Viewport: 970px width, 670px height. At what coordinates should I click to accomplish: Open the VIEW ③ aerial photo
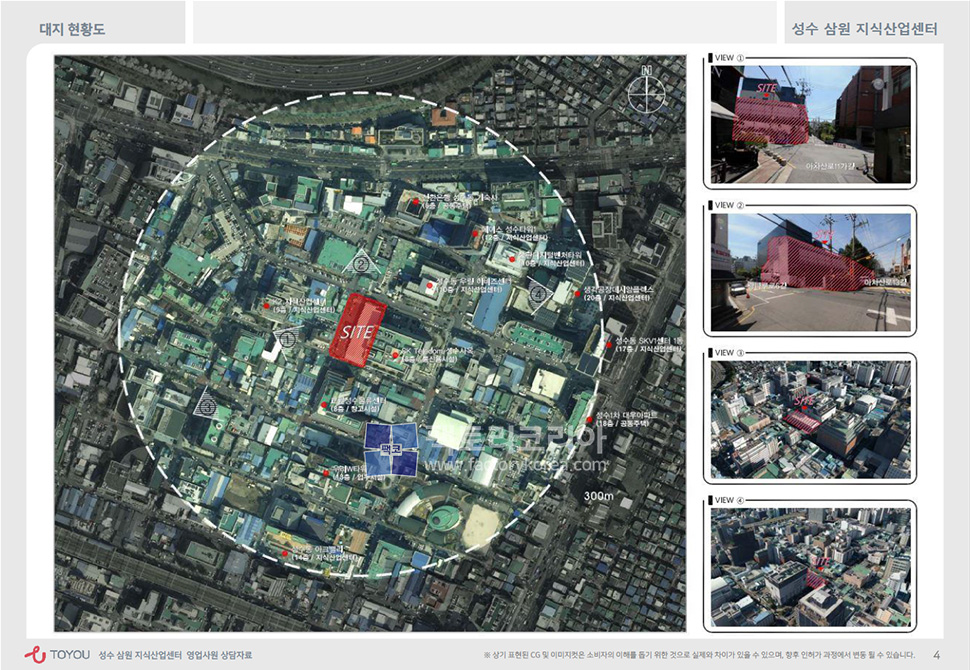pyautogui.click(x=810, y=420)
